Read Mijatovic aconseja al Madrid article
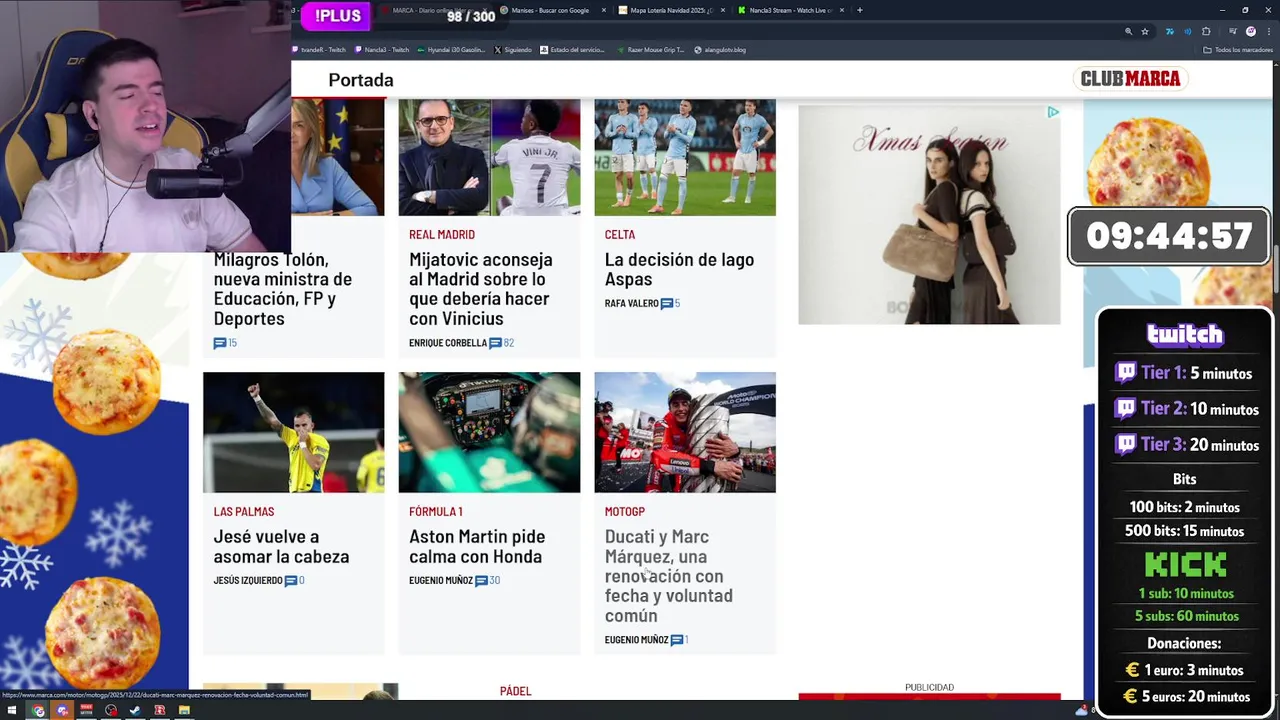 coord(480,289)
